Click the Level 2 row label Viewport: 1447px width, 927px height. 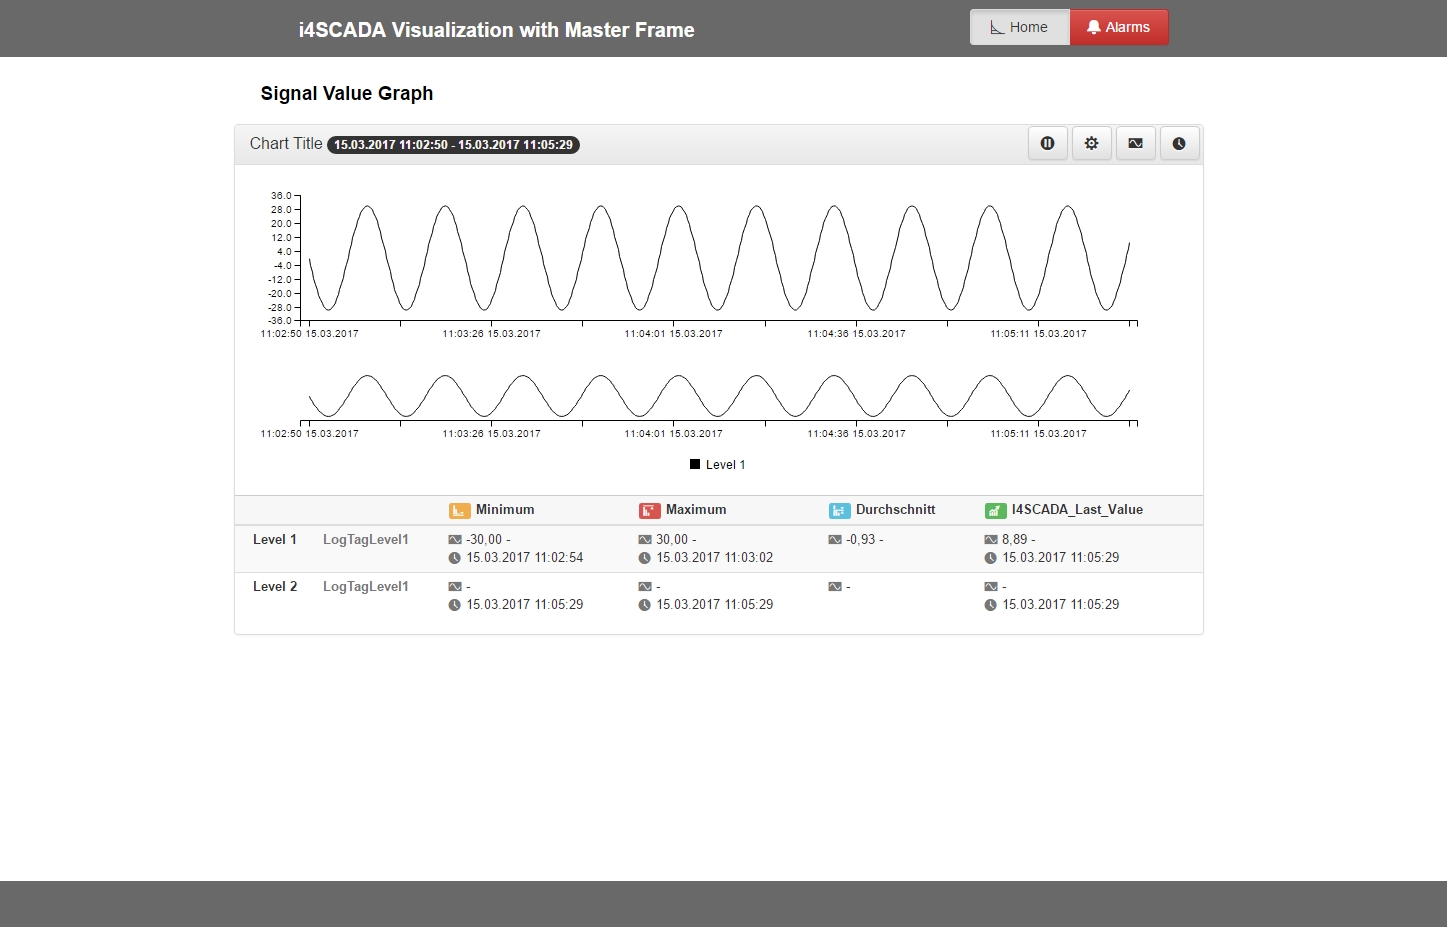[275, 586]
